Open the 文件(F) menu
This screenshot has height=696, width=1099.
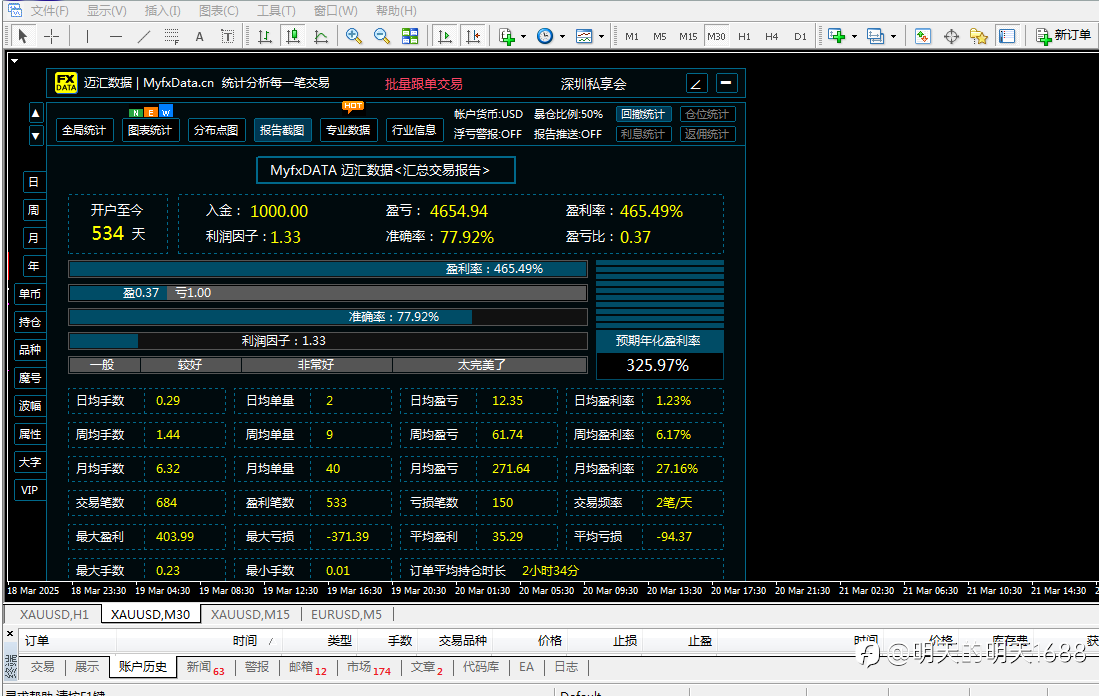49,11
